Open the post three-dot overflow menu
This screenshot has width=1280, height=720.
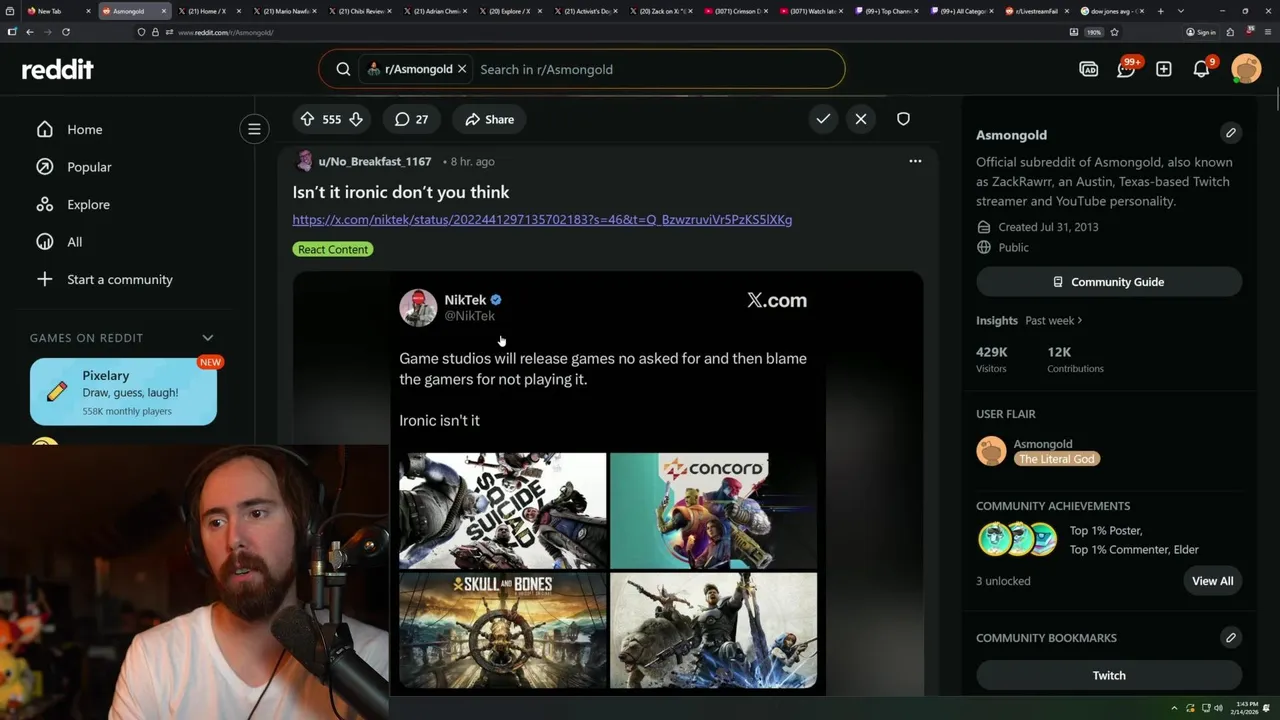click(915, 161)
